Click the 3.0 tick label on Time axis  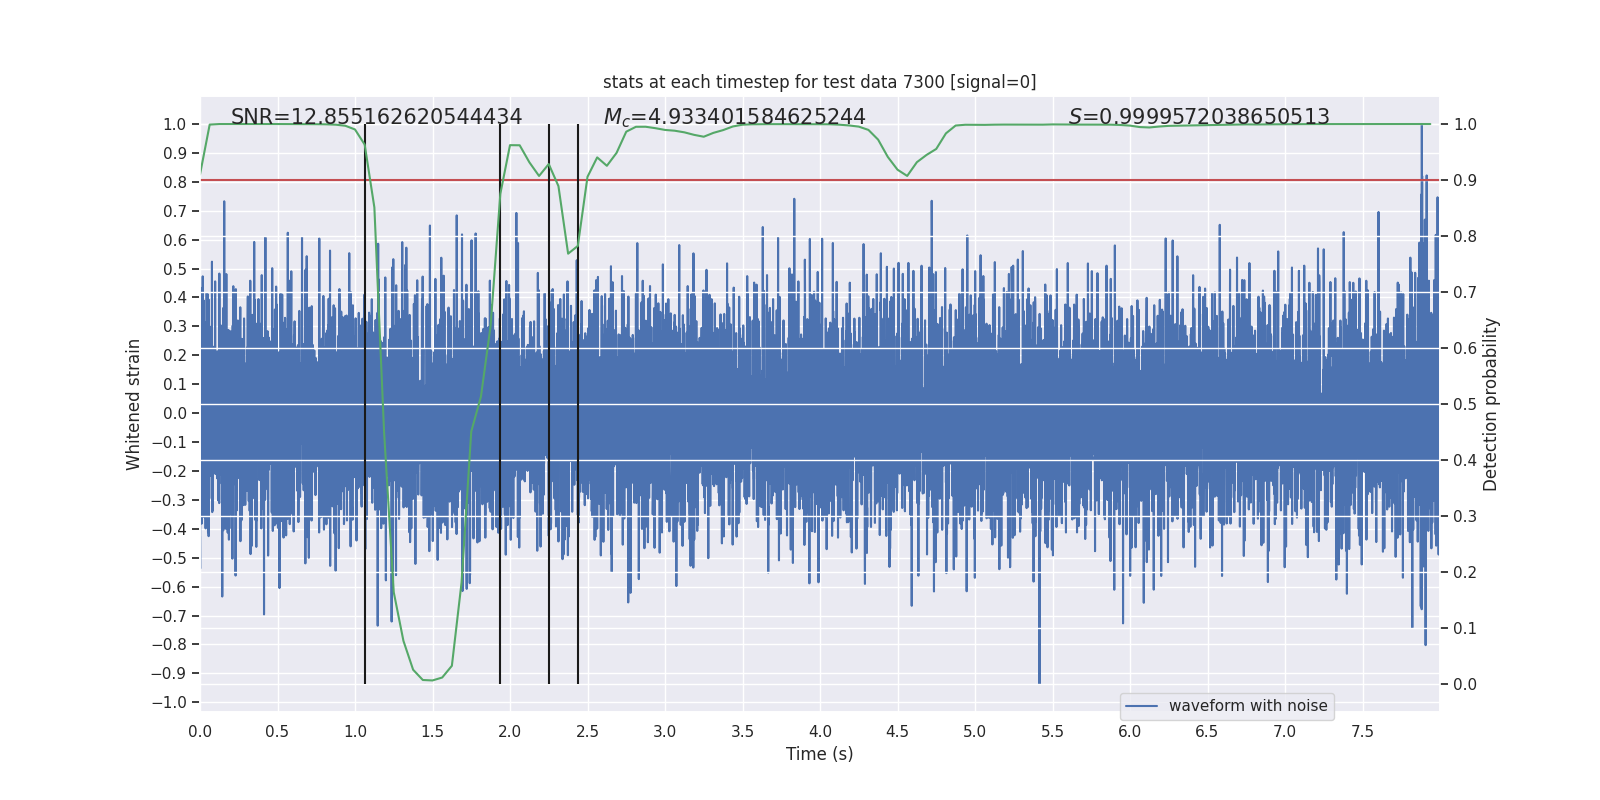tap(665, 731)
